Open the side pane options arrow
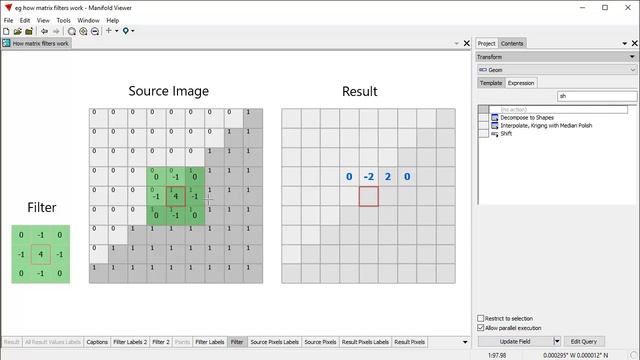This screenshot has width=640, height=360. (x=624, y=43)
